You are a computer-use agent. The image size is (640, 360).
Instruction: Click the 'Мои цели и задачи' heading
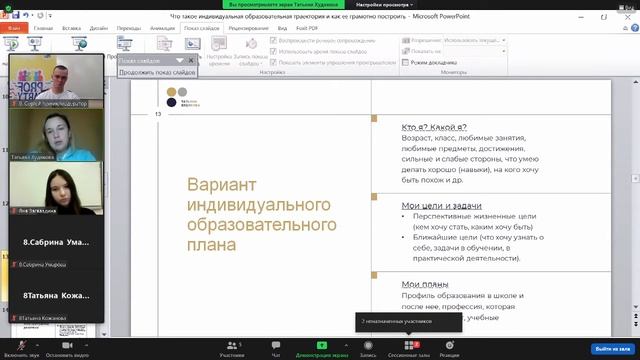pos(442,206)
